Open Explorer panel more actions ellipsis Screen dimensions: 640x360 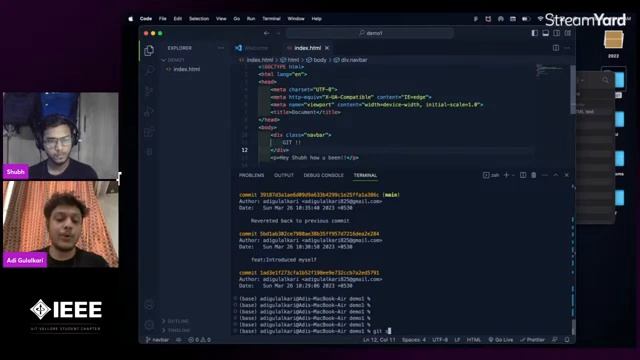[221, 48]
